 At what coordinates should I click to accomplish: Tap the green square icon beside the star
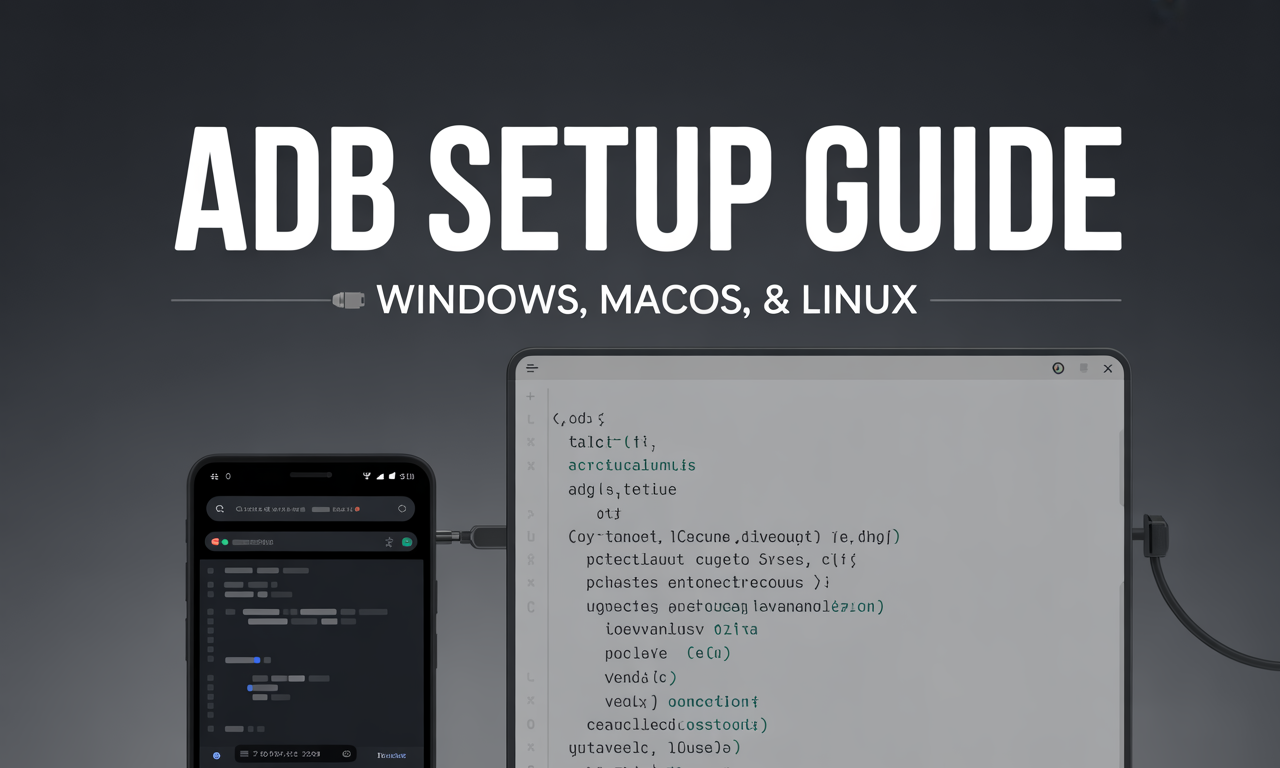click(x=407, y=542)
